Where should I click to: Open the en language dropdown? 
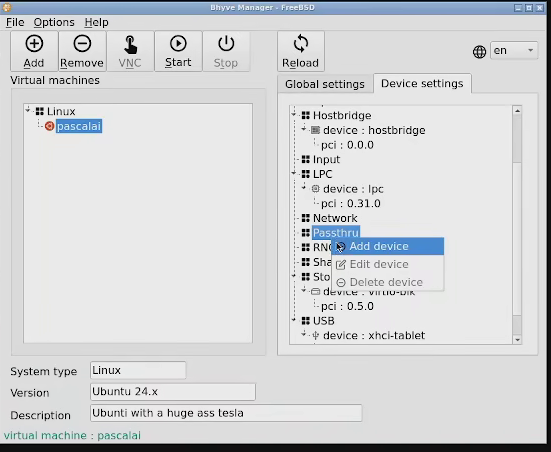[514, 51]
